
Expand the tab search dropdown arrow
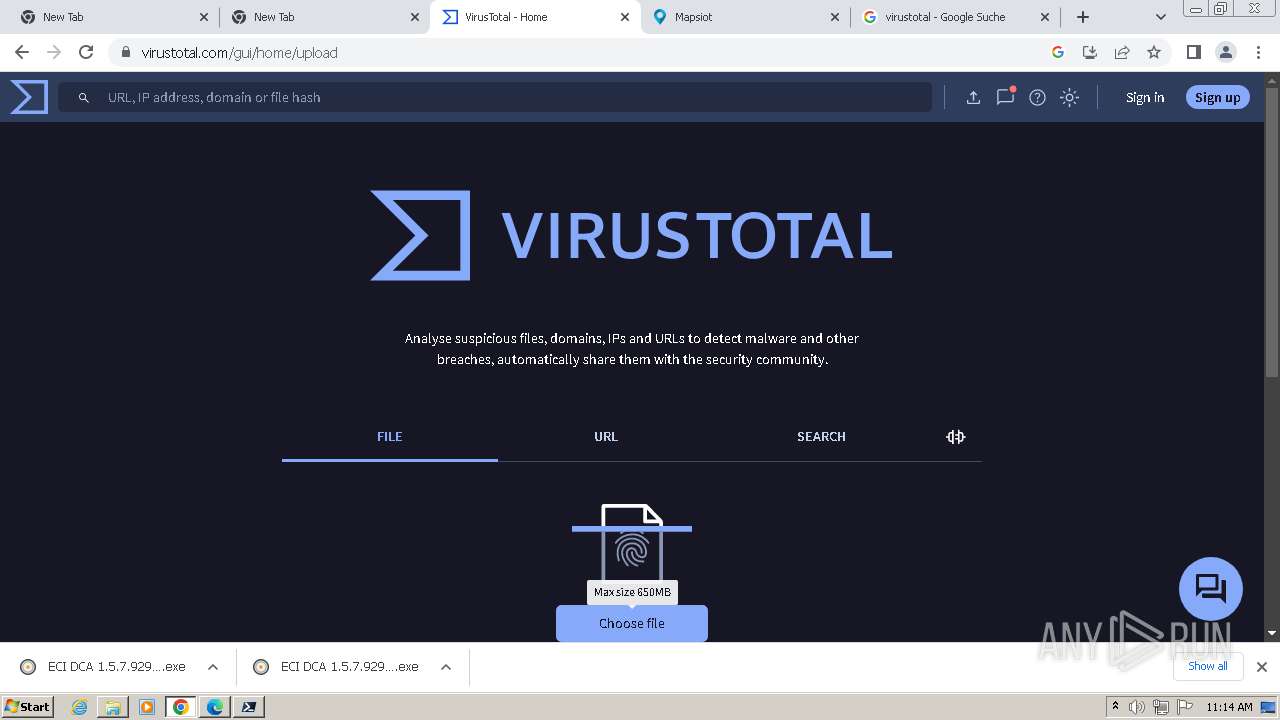[1161, 17]
